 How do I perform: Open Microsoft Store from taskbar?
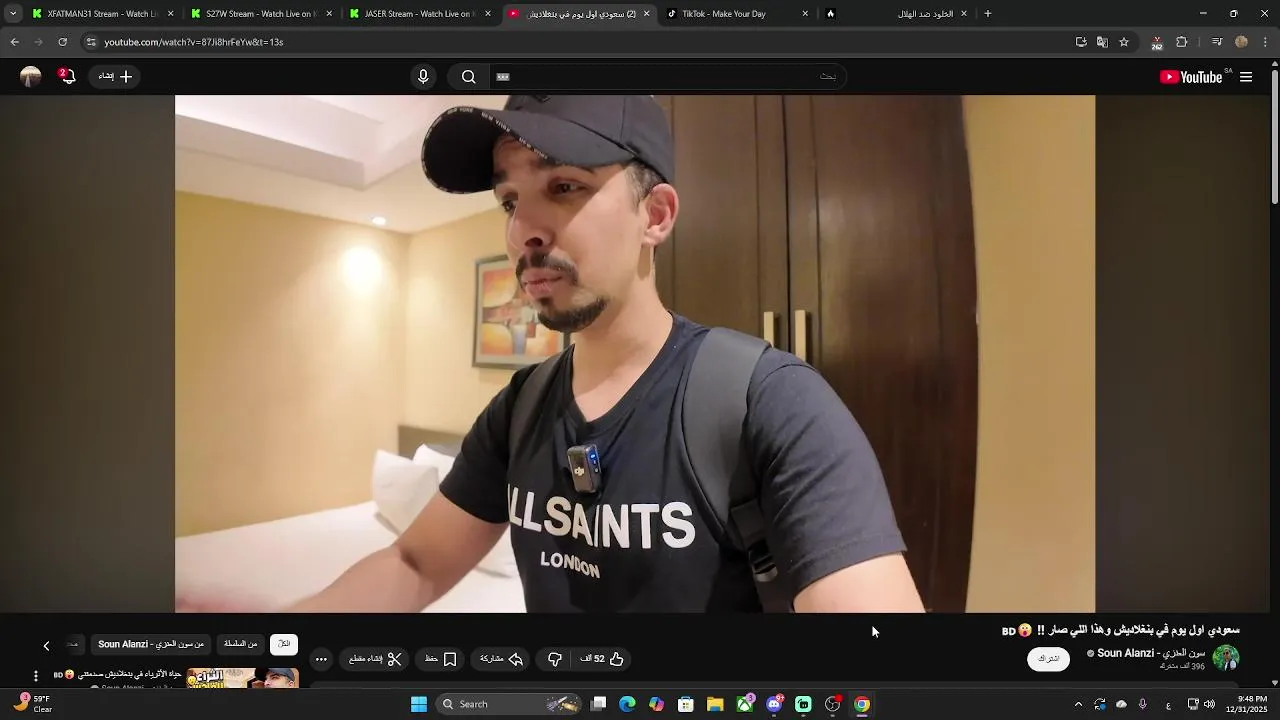pyautogui.click(x=686, y=704)
